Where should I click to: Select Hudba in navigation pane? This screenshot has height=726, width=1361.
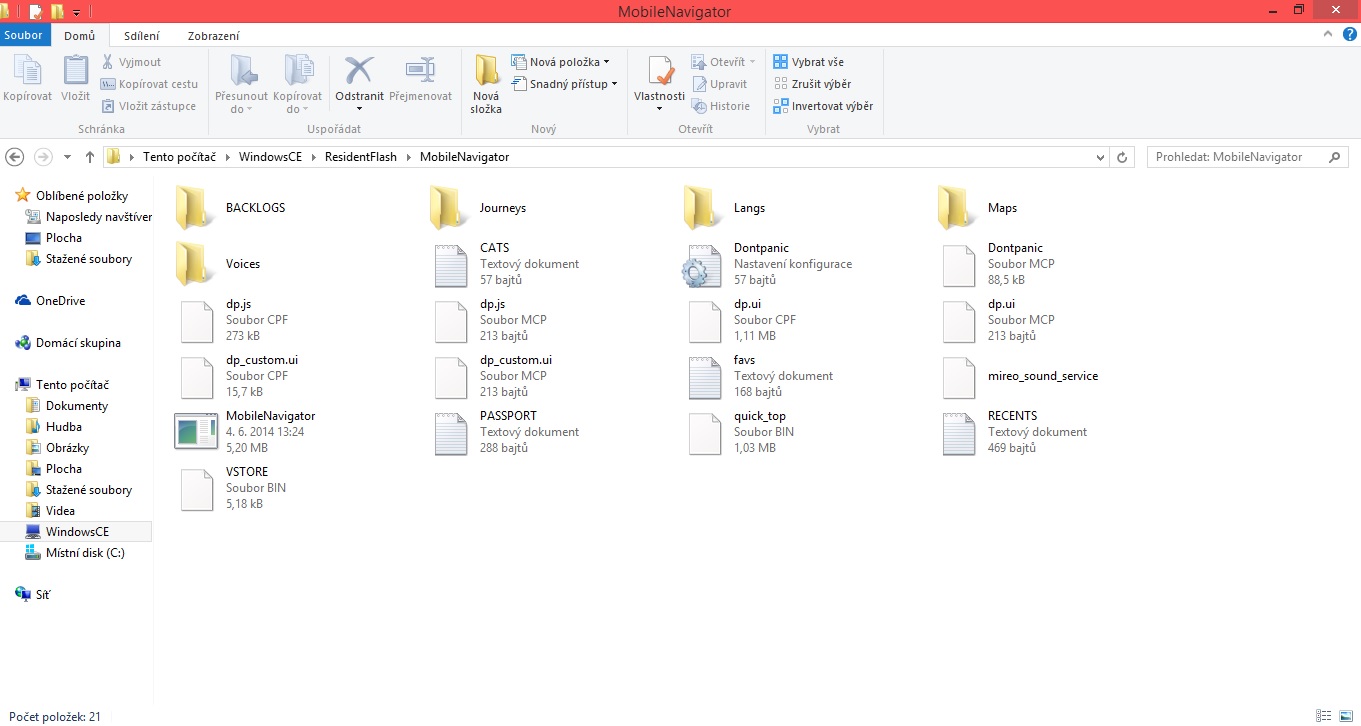[x=53, y=427]
